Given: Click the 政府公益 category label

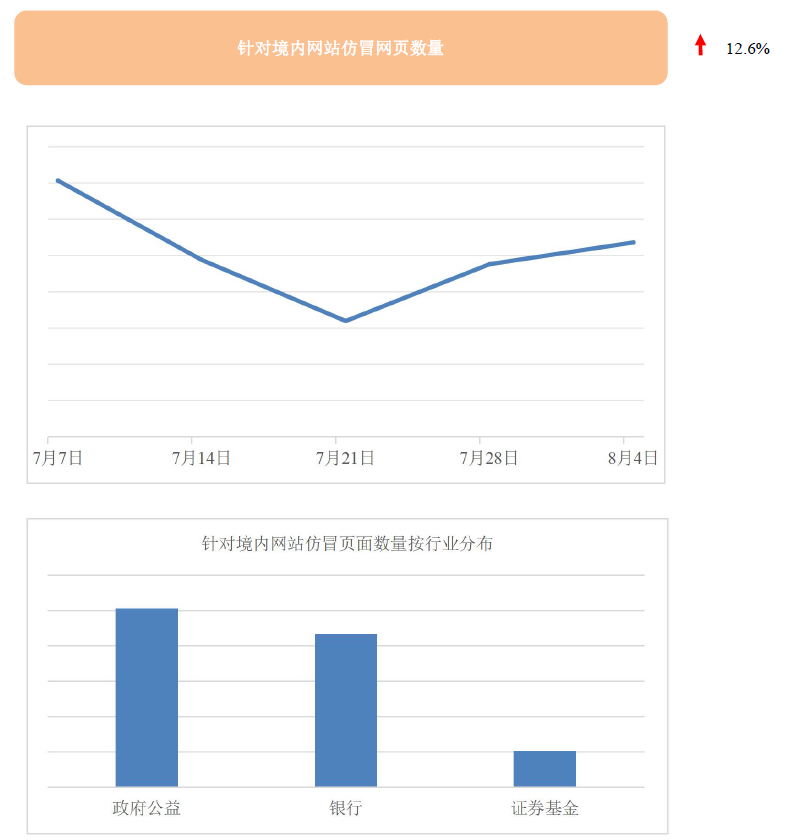Looking at the screenshot, I should click(146, 808).
